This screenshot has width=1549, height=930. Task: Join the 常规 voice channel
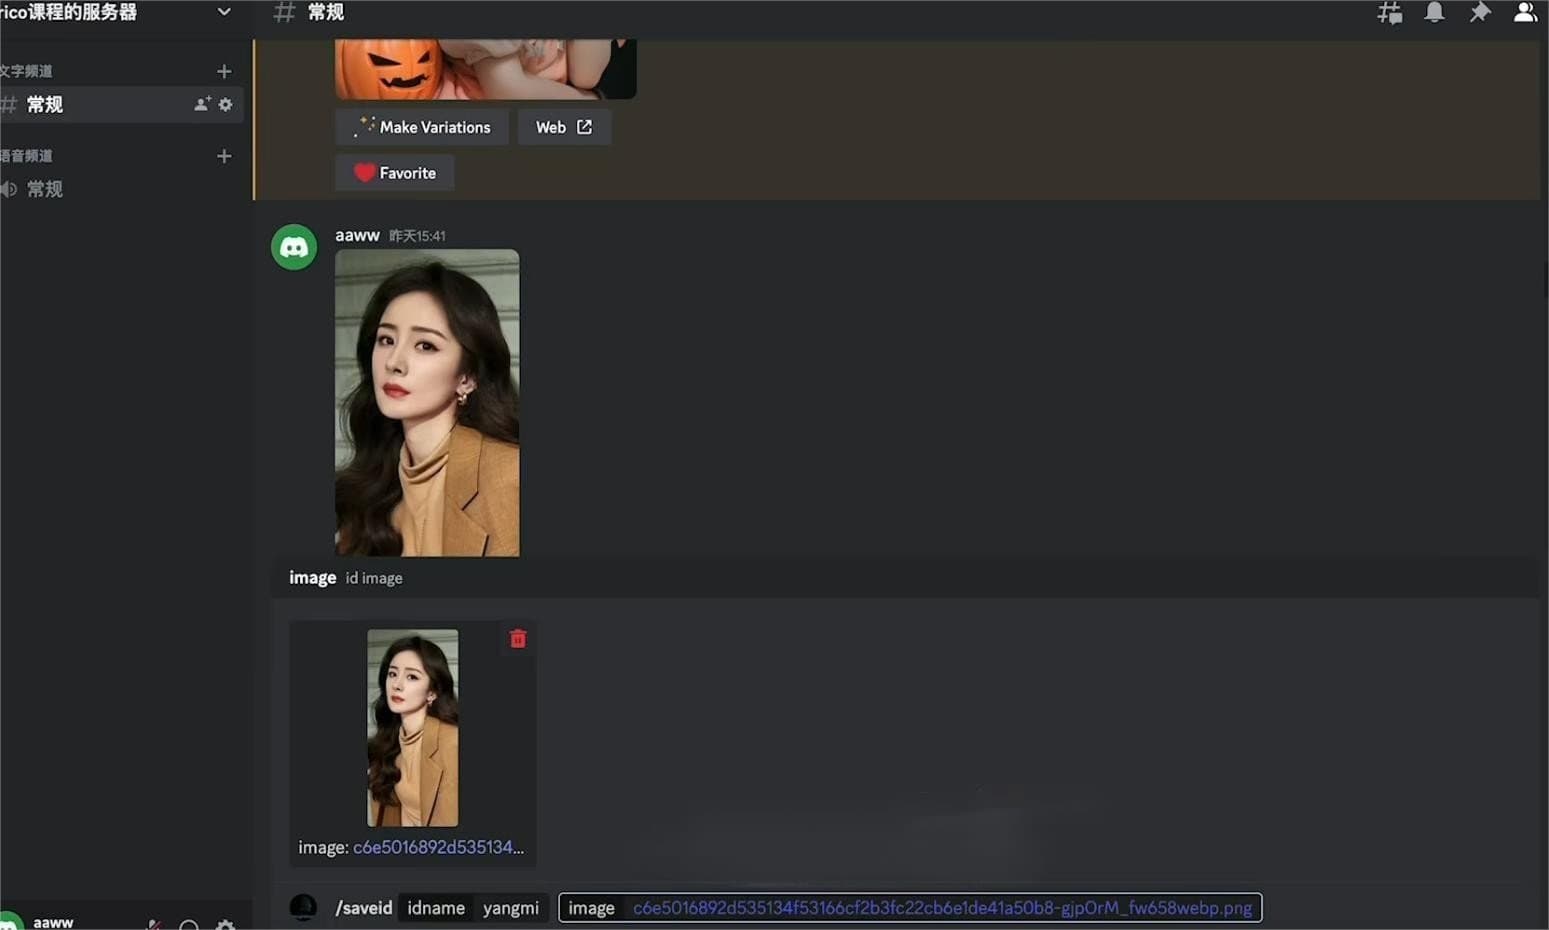pyautogui.click(x=45, y=189)
